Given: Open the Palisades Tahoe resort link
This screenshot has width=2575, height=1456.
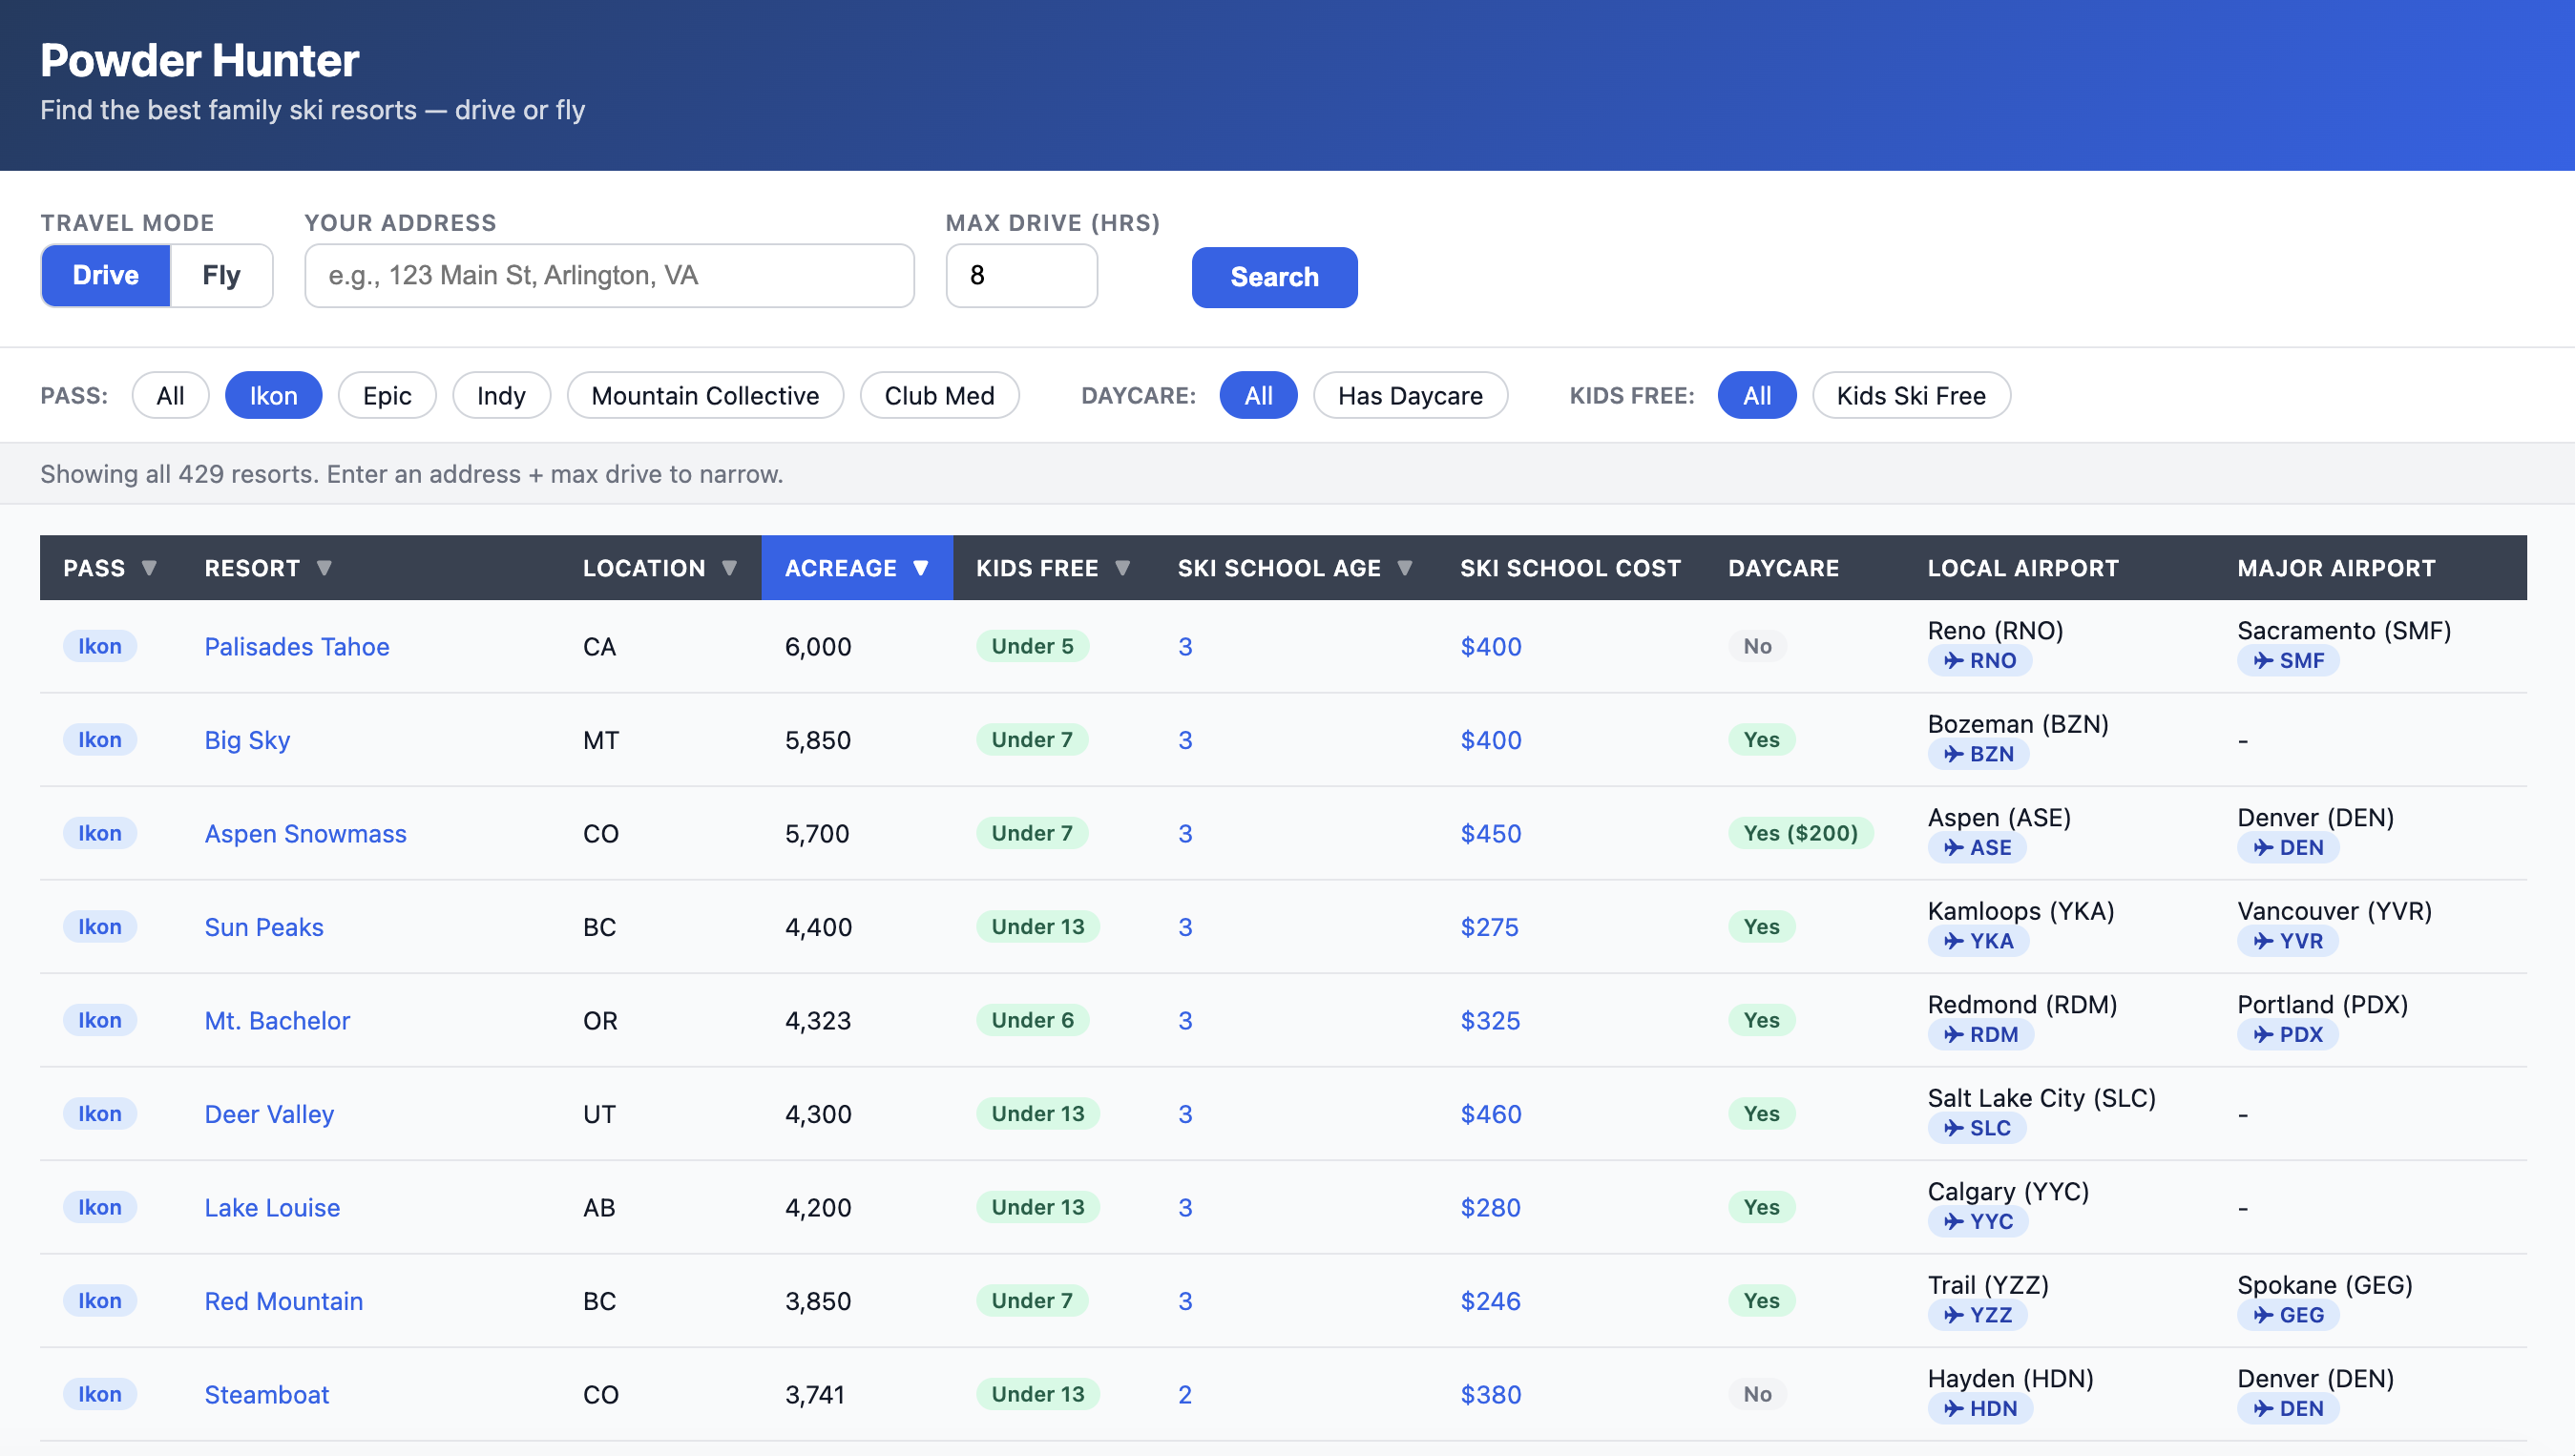Looking at the screenshot, I should coord(297,647).
